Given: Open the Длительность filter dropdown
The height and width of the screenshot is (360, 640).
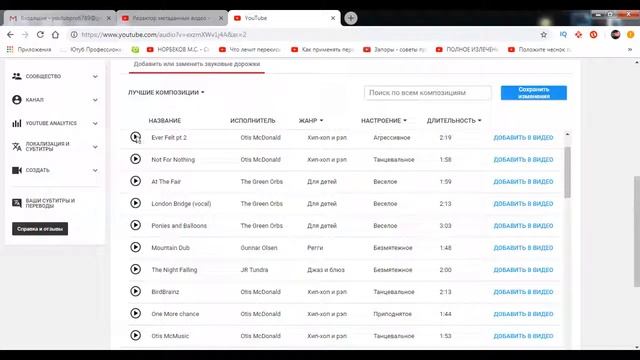Looking at the screenshot, I should click(x=454, y=120).
